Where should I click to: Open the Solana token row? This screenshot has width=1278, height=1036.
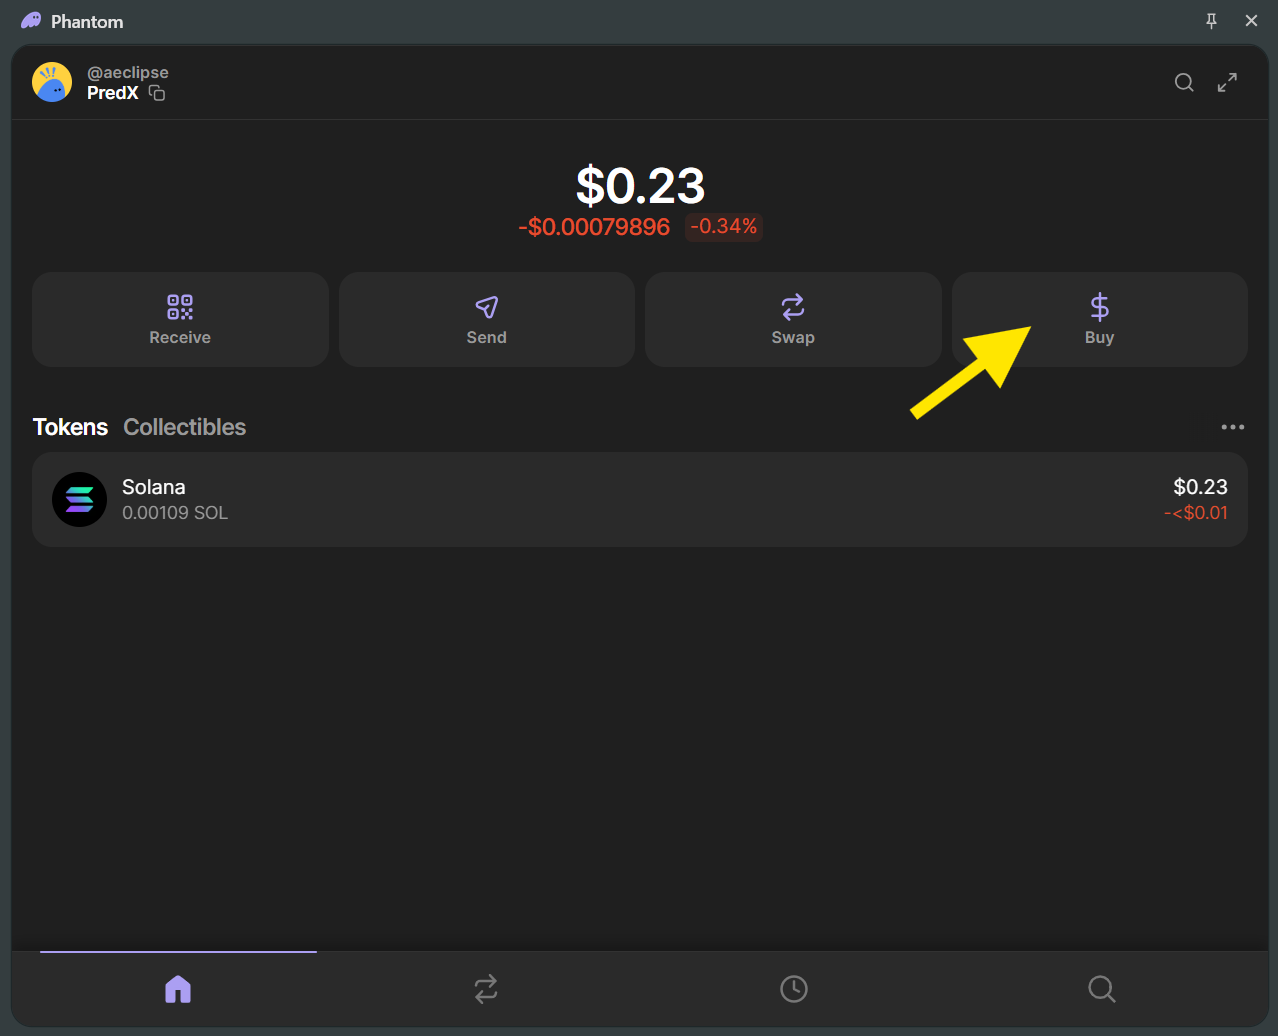(640, 499)
